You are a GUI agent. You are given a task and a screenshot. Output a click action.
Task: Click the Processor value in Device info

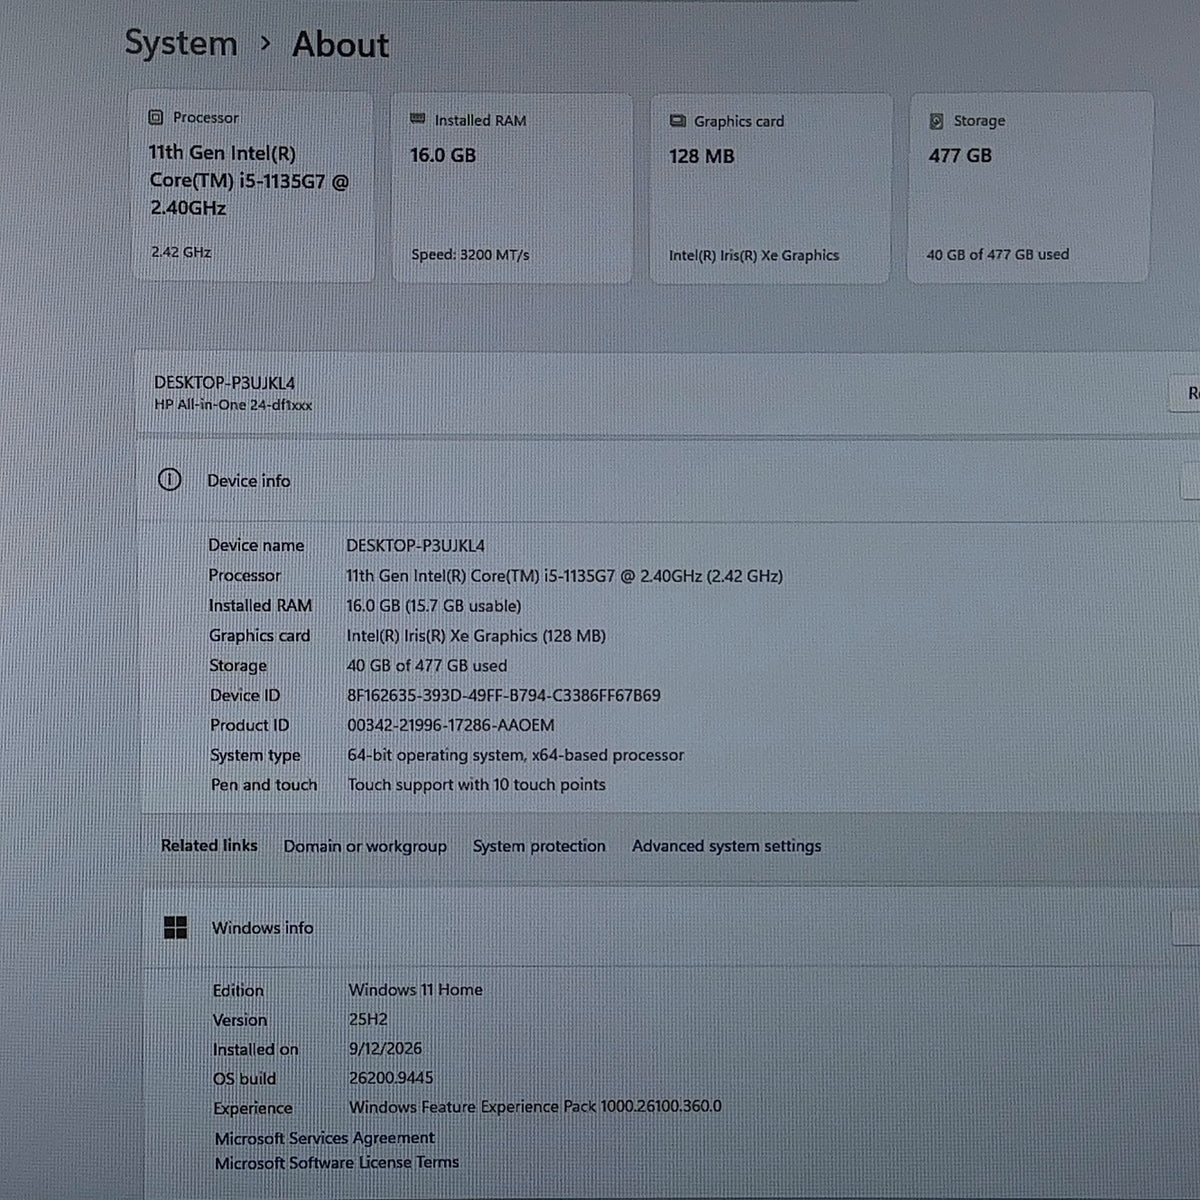(x=564, y=576)
